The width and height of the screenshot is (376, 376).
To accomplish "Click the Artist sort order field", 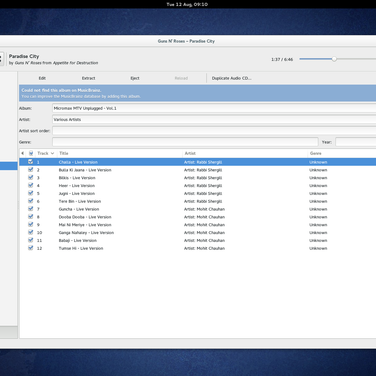I will 214,131.
